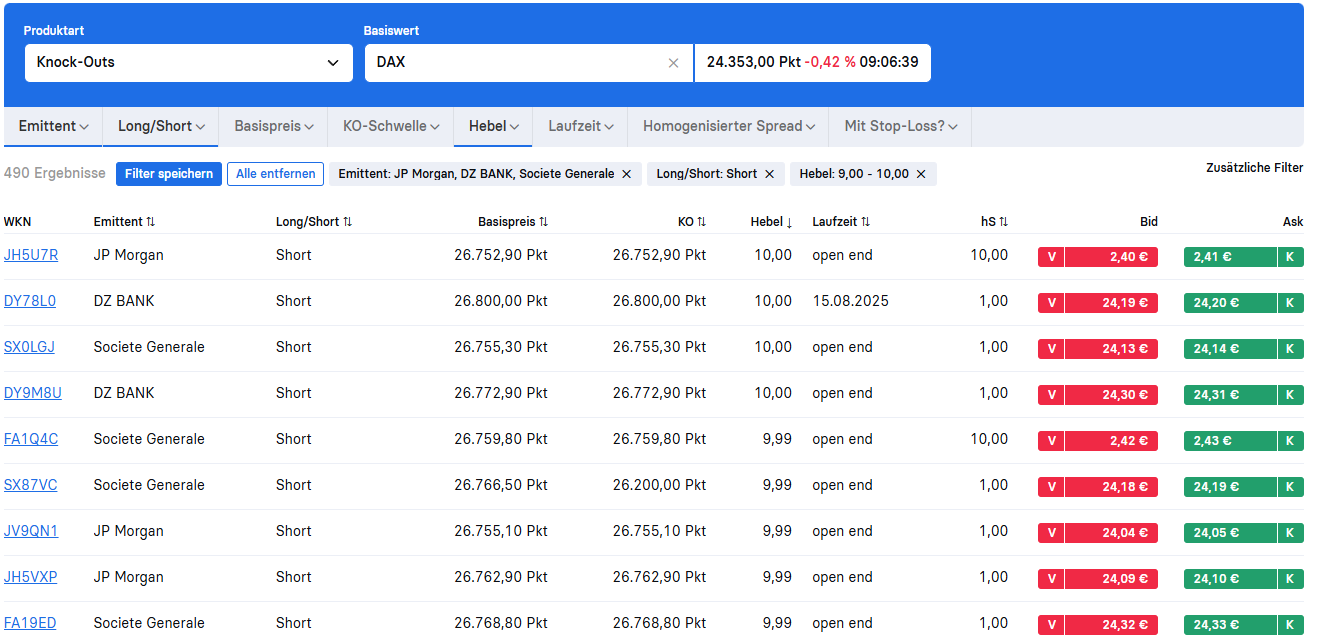The width and height of the screenshot is (1326, 644).
Task: Click the K buy icon for FA1Q4C
Action: point(1290,440)
